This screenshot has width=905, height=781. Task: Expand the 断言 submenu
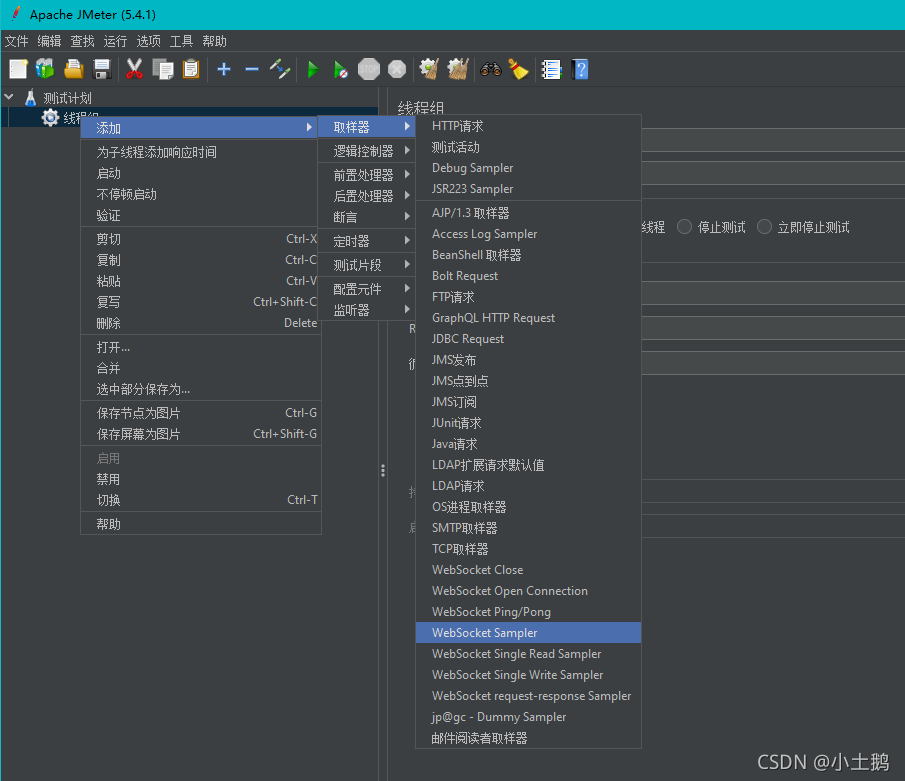pyautogui.click(x=366, y=216)
